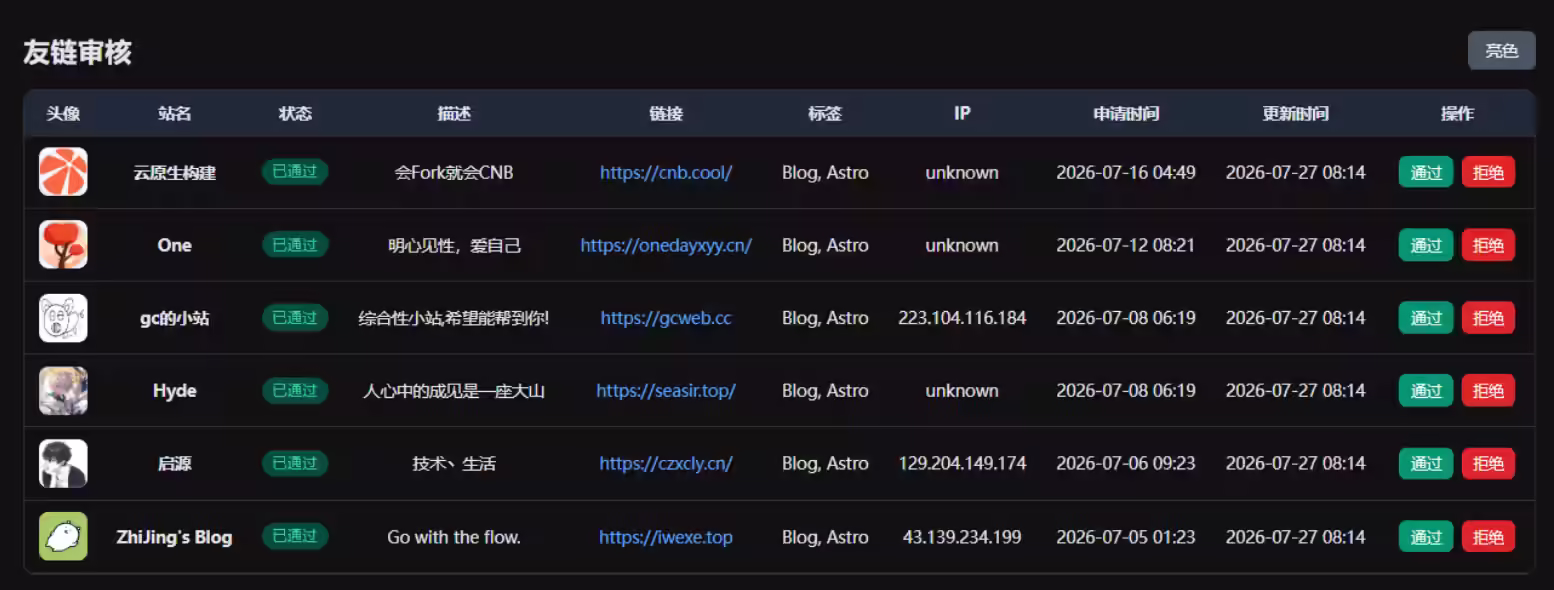This screenshot has width=1554, height=590.
Task: Open the gc的小站 avatar thumbnail
Action: tap(63, 318)
